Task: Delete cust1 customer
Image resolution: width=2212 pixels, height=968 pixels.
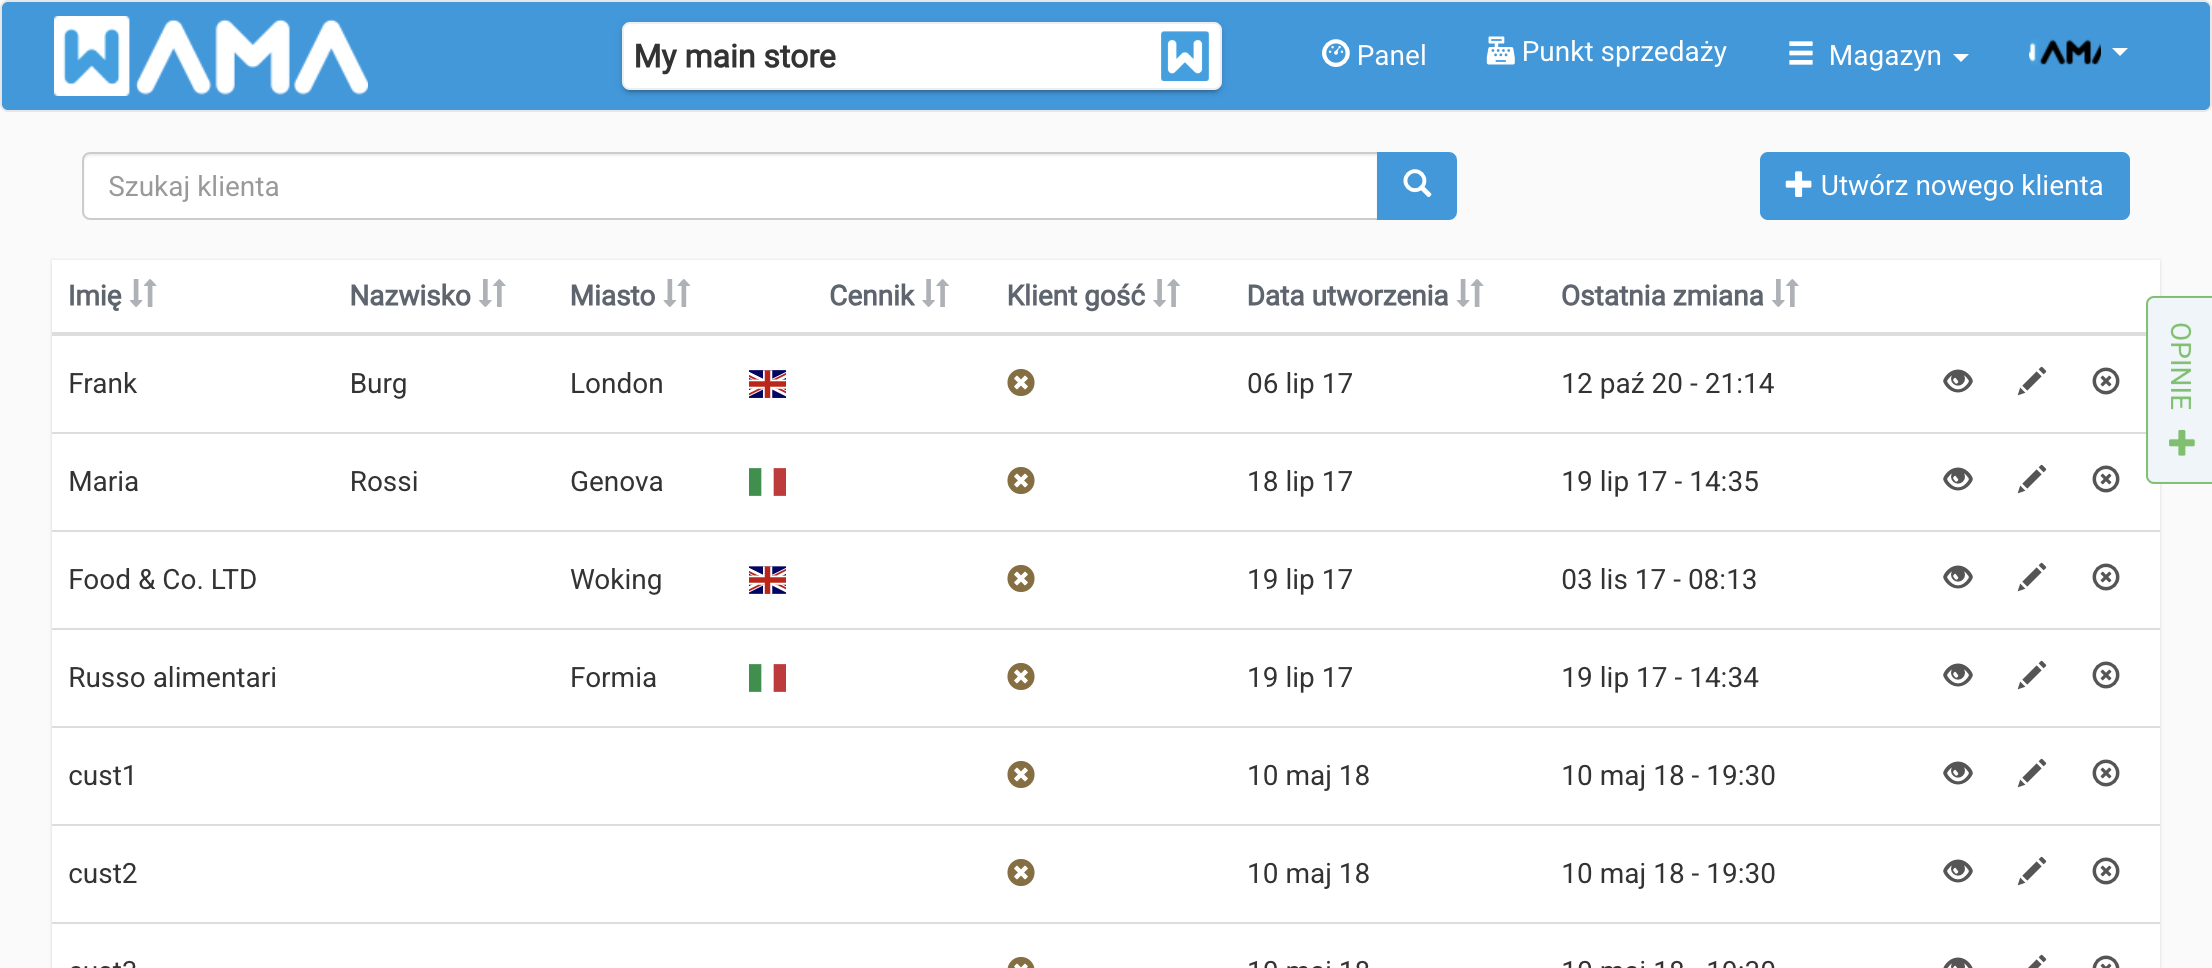Action: click(x=2106, y=773)
